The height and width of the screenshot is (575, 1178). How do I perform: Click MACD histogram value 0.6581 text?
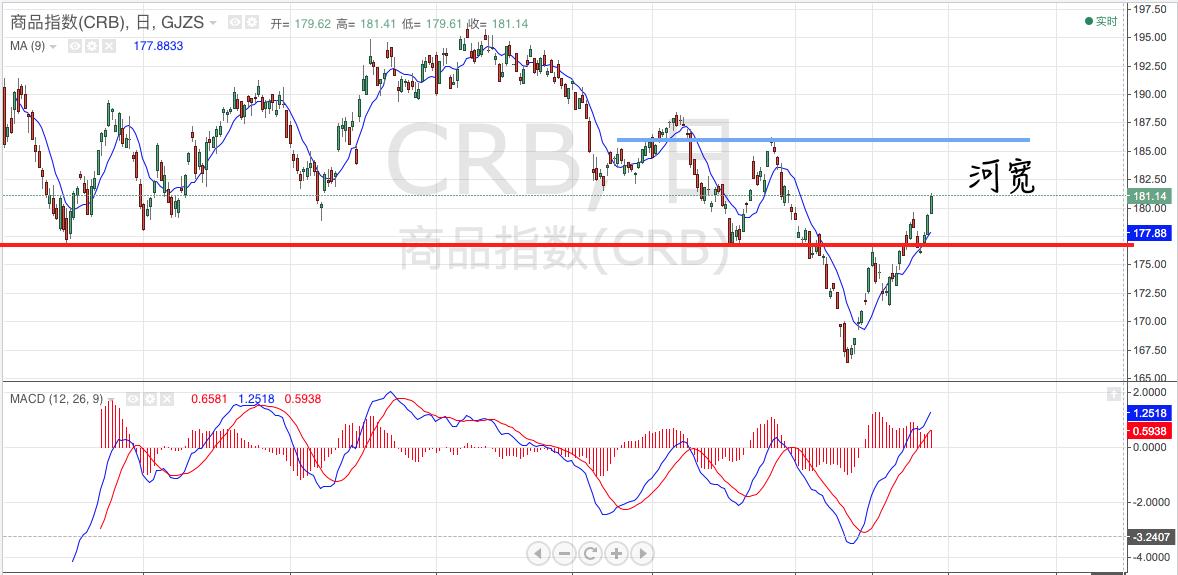pos(209,399)
